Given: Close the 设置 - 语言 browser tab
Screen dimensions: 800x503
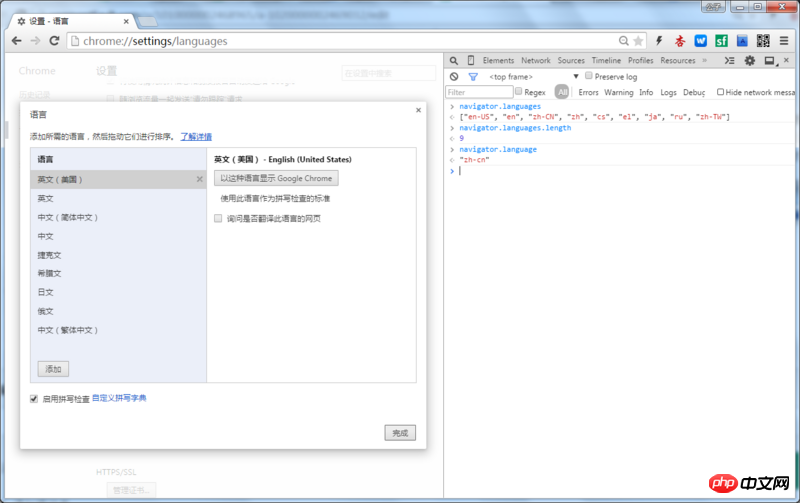Looking at the screenshot, I should point(126,21).
